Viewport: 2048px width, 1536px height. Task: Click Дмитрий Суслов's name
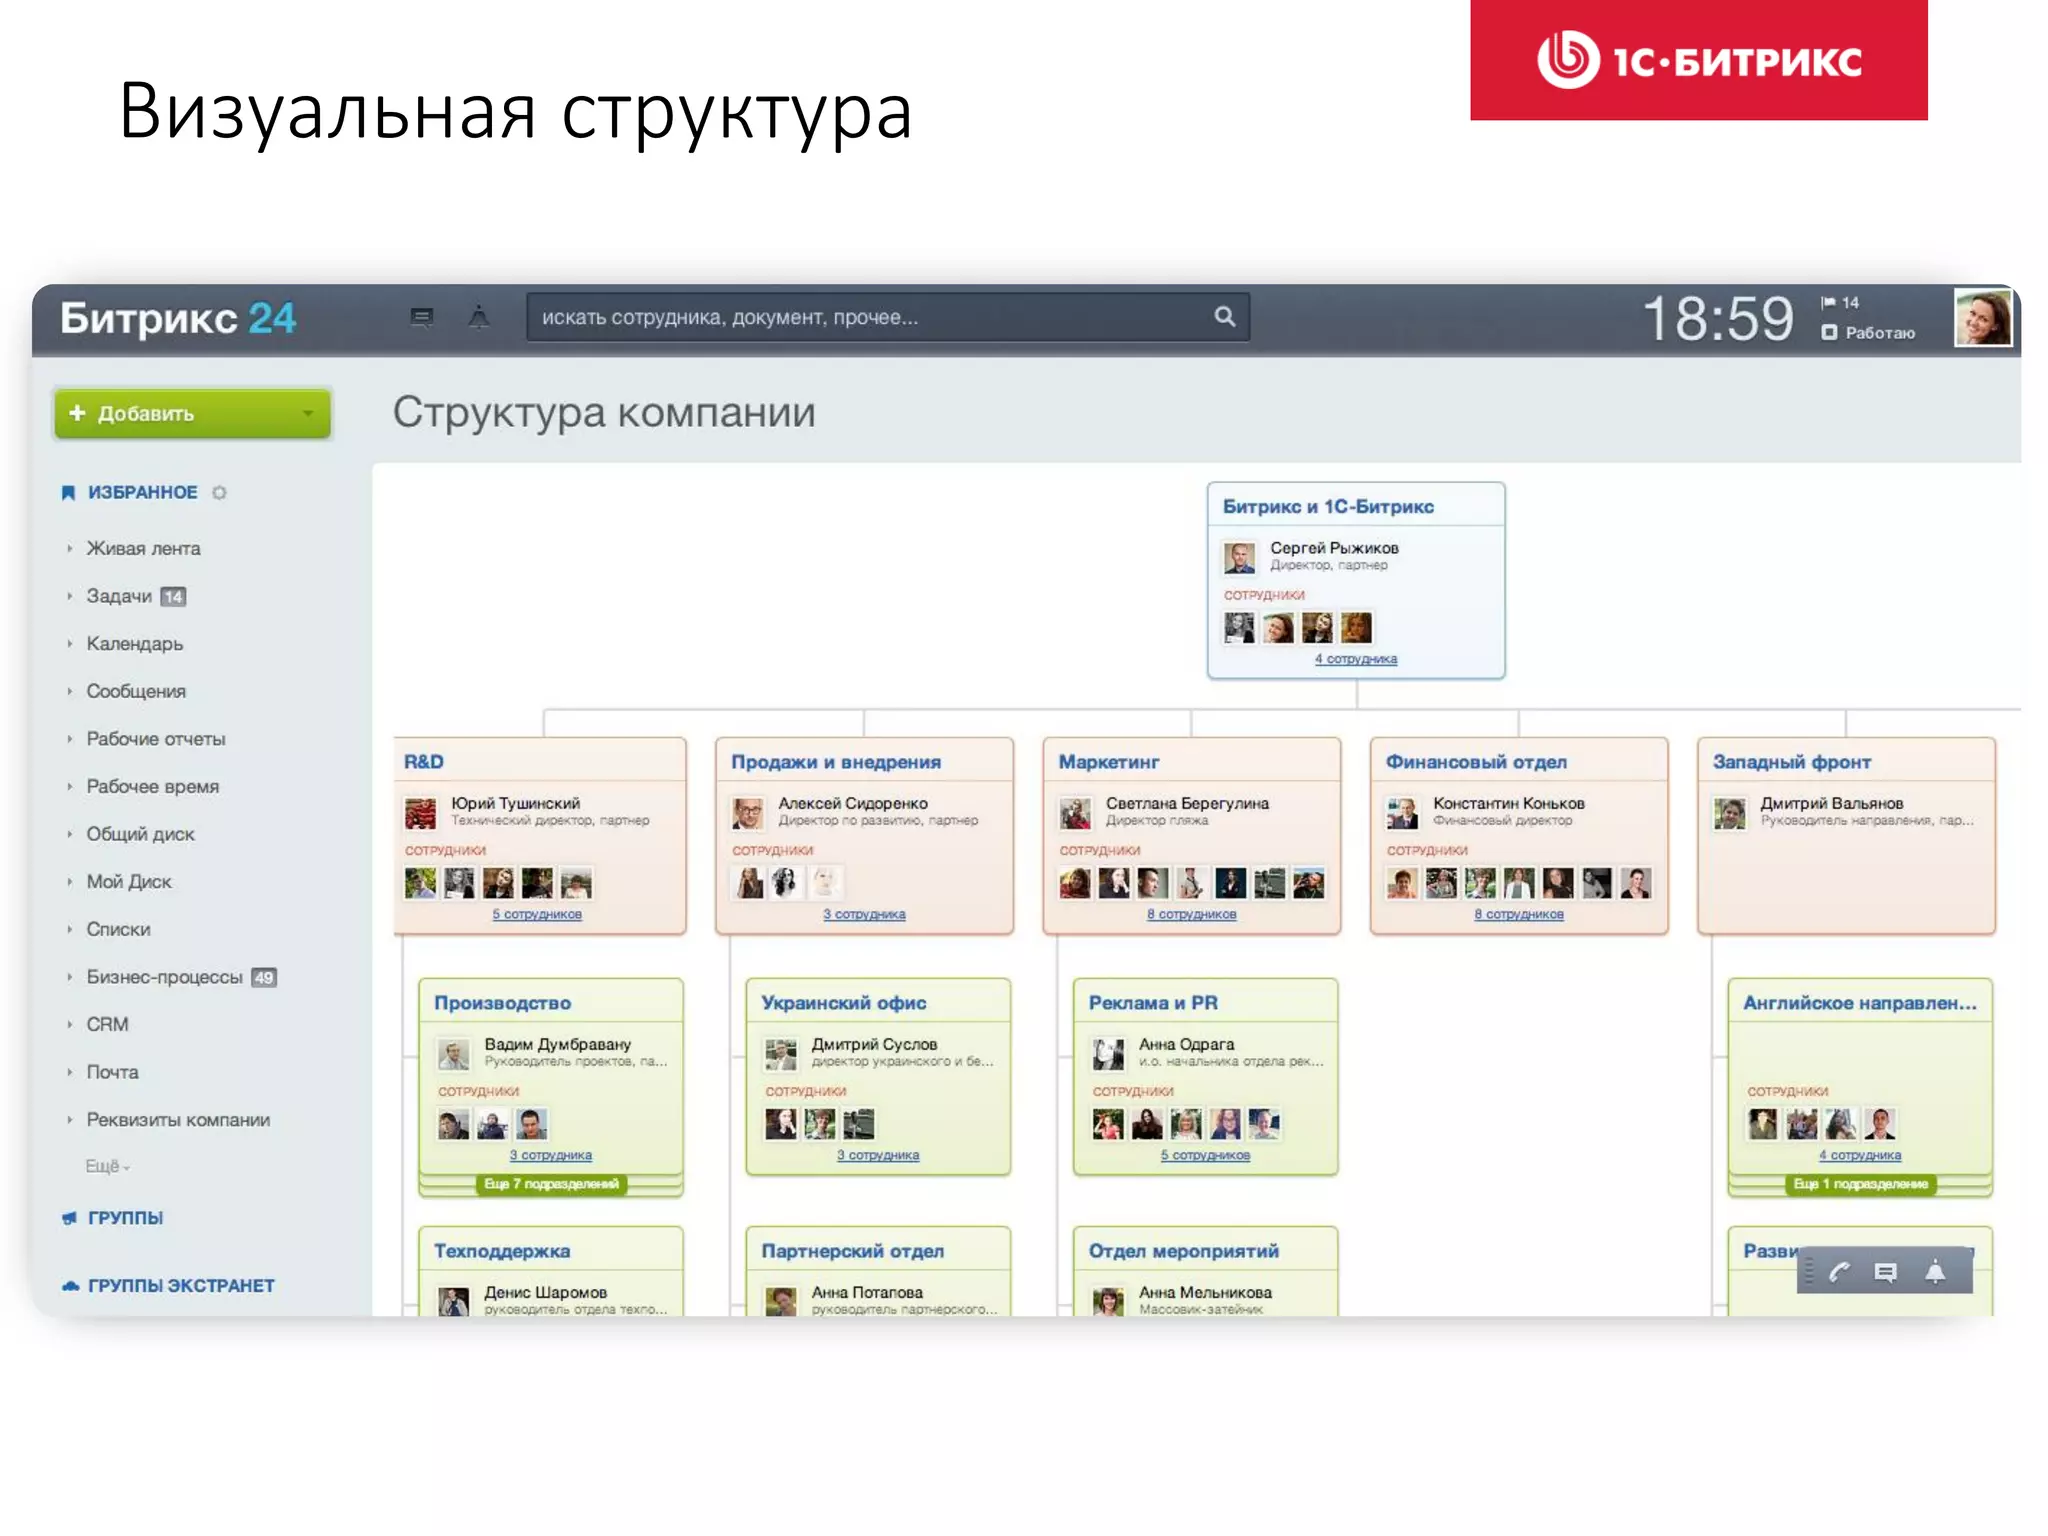[874, 1045]
